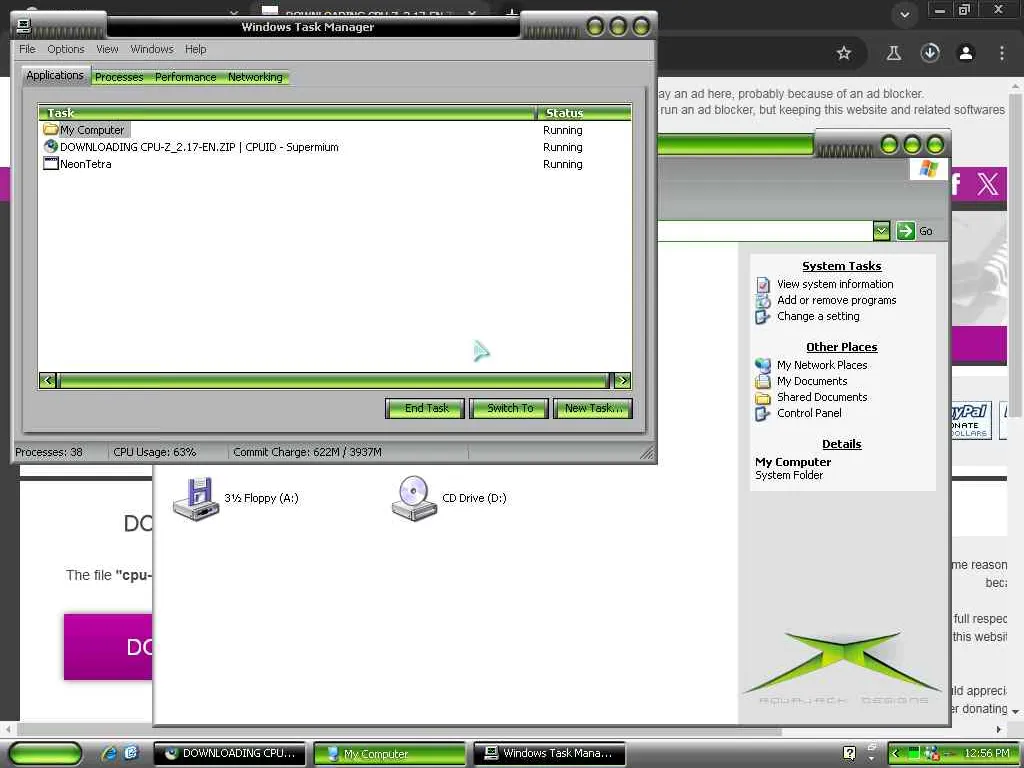
Task: Click the Windows flag logo in My Computer
Action: pyautogui.click(x=928, y=168)
